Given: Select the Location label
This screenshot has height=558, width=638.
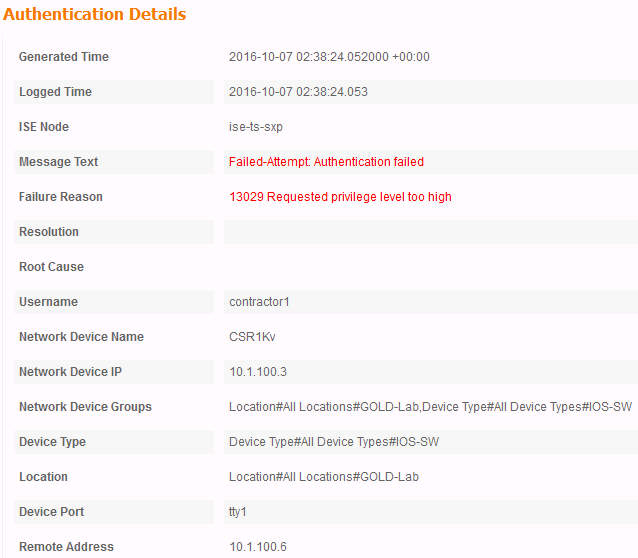Looking at the screenshot, I should pos(44,477).
